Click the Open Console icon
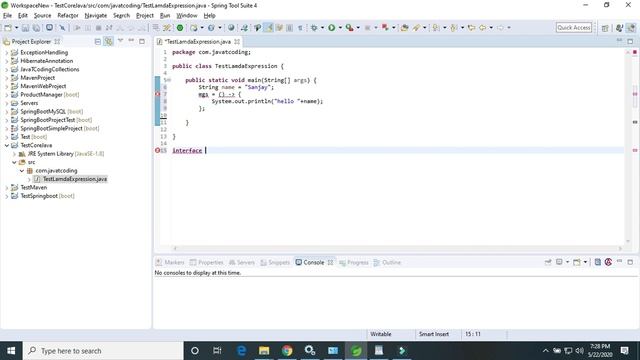640x360 pixels. [577, 262]
